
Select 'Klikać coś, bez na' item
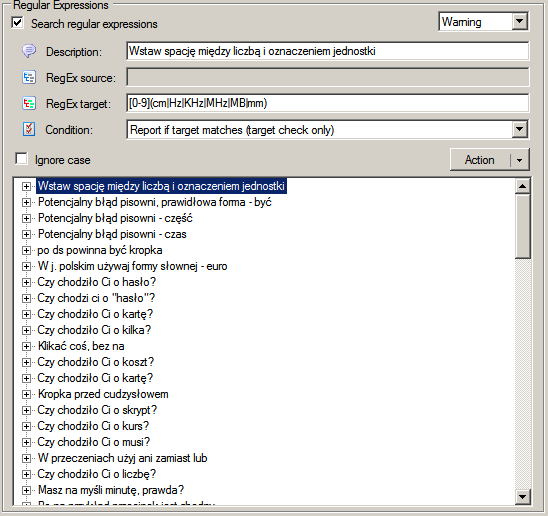[81, 346]
